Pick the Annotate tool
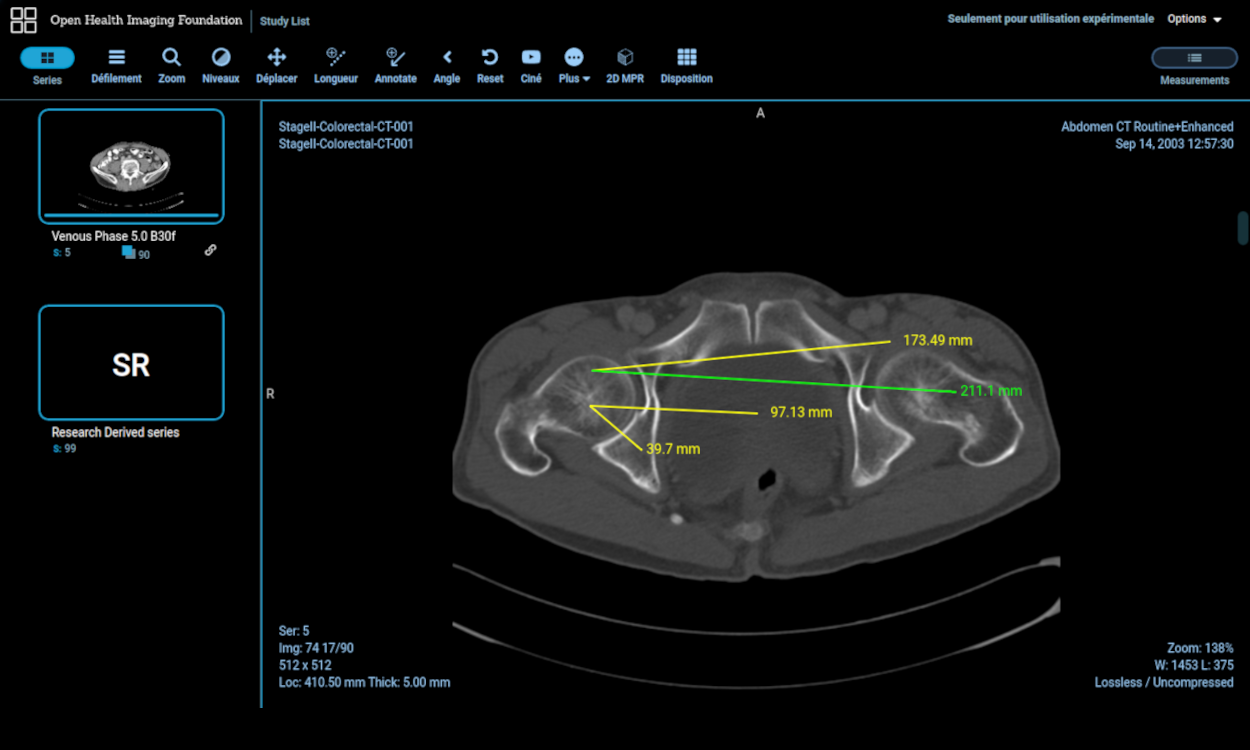Screen dimensions: 1250x750 click(395, 65)
